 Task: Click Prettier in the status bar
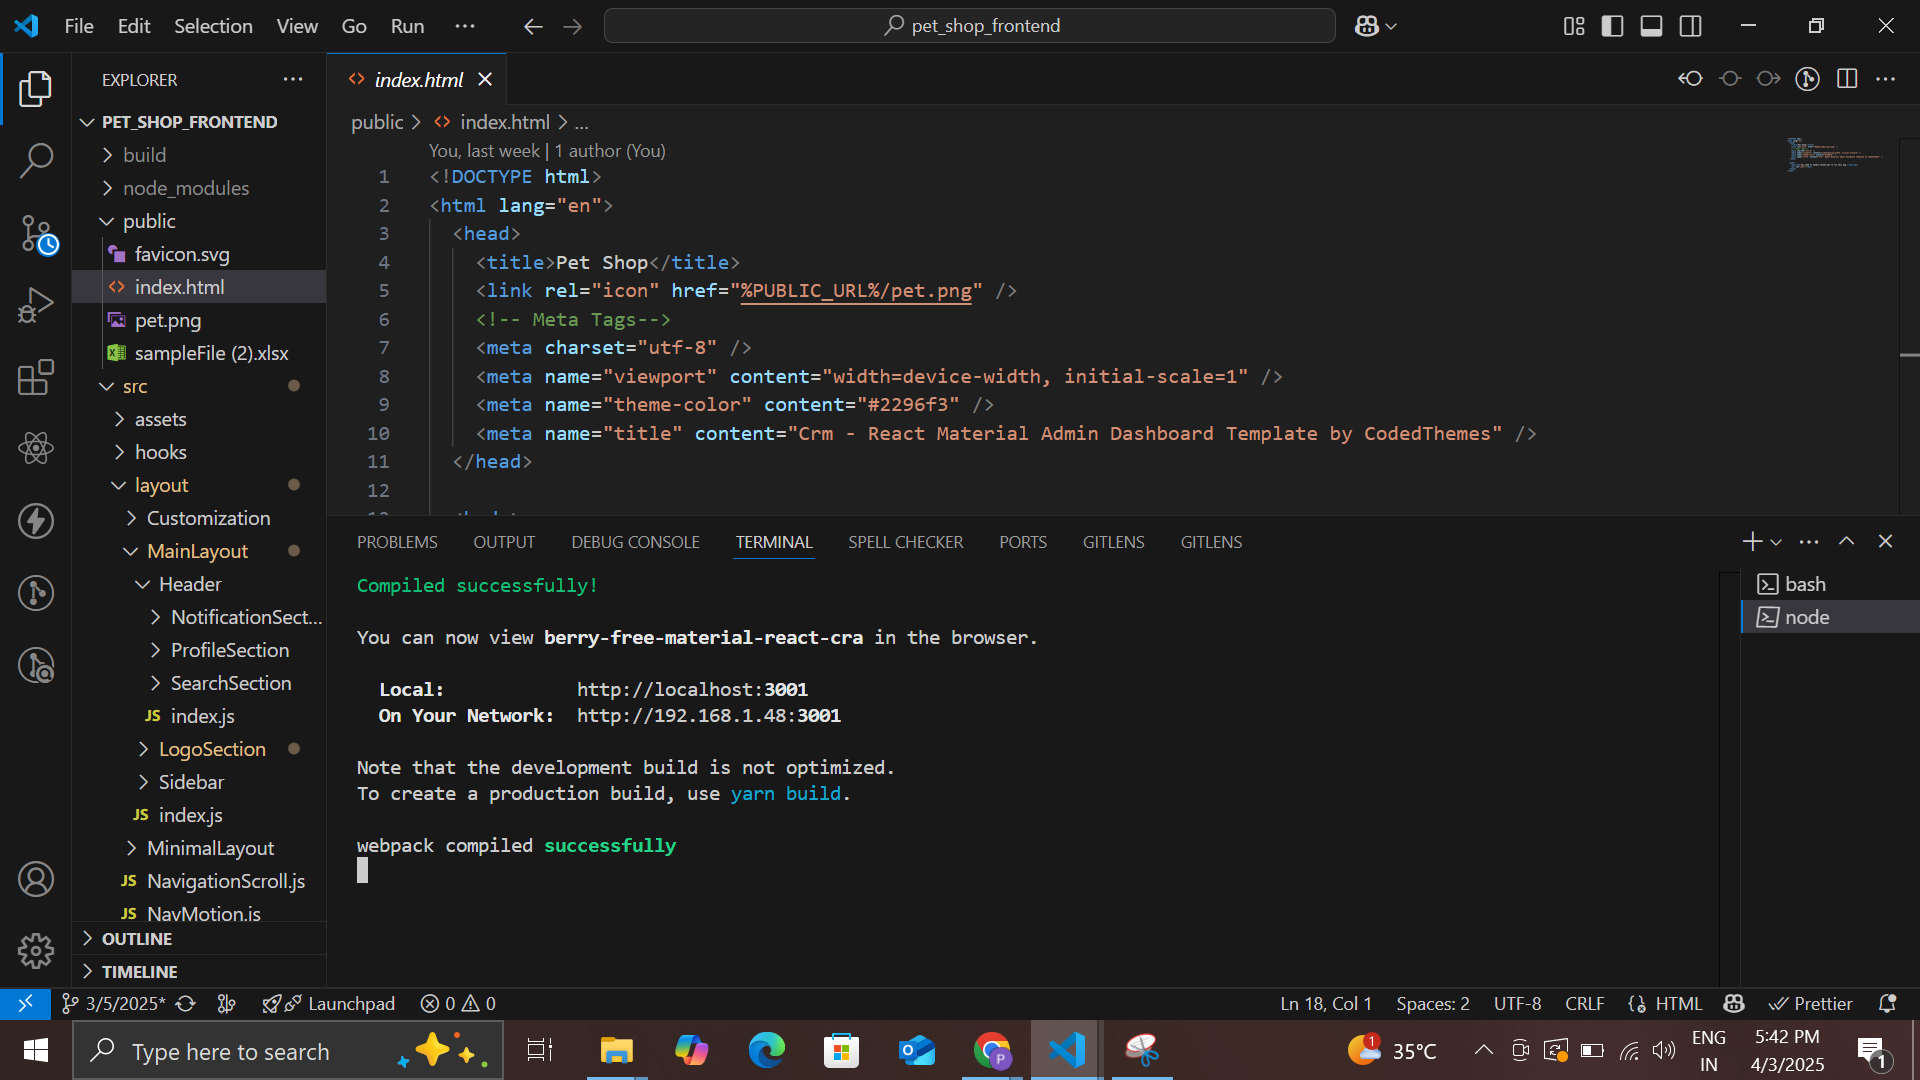click(x=1811, y=1003)
